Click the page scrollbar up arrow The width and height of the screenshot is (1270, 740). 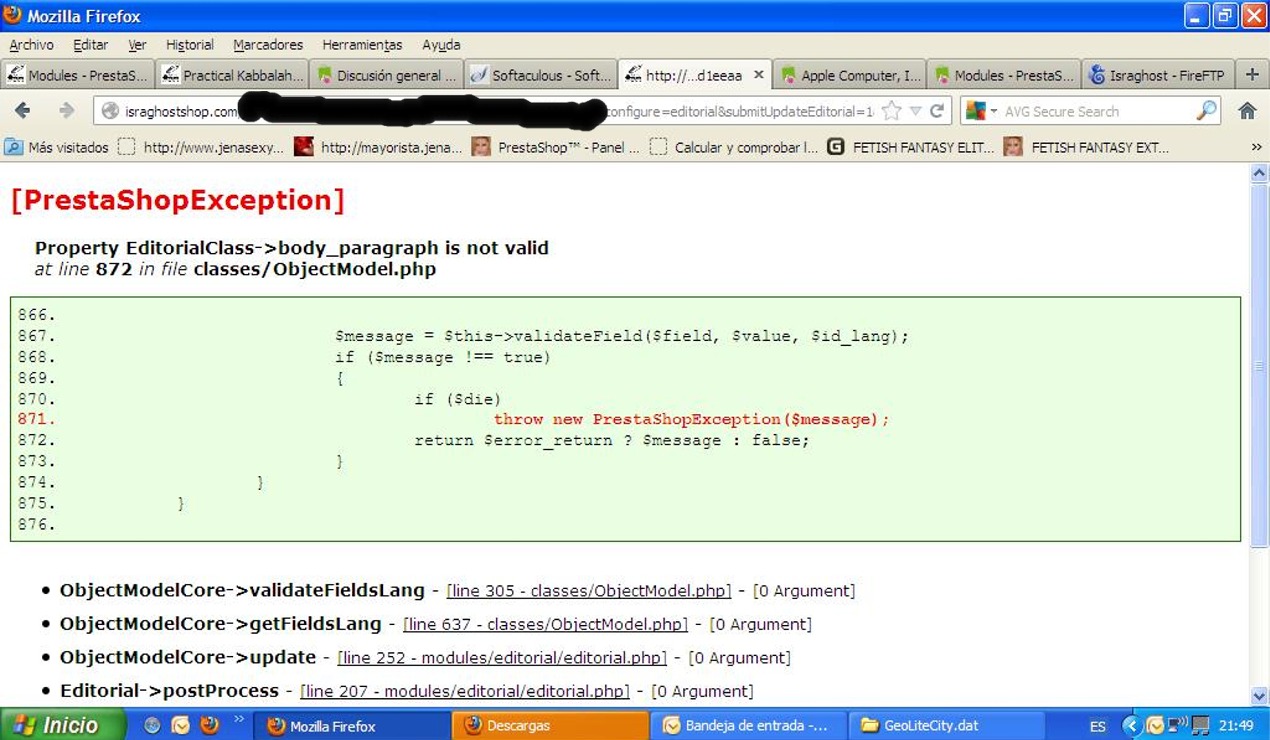[x=1260, y=173]
